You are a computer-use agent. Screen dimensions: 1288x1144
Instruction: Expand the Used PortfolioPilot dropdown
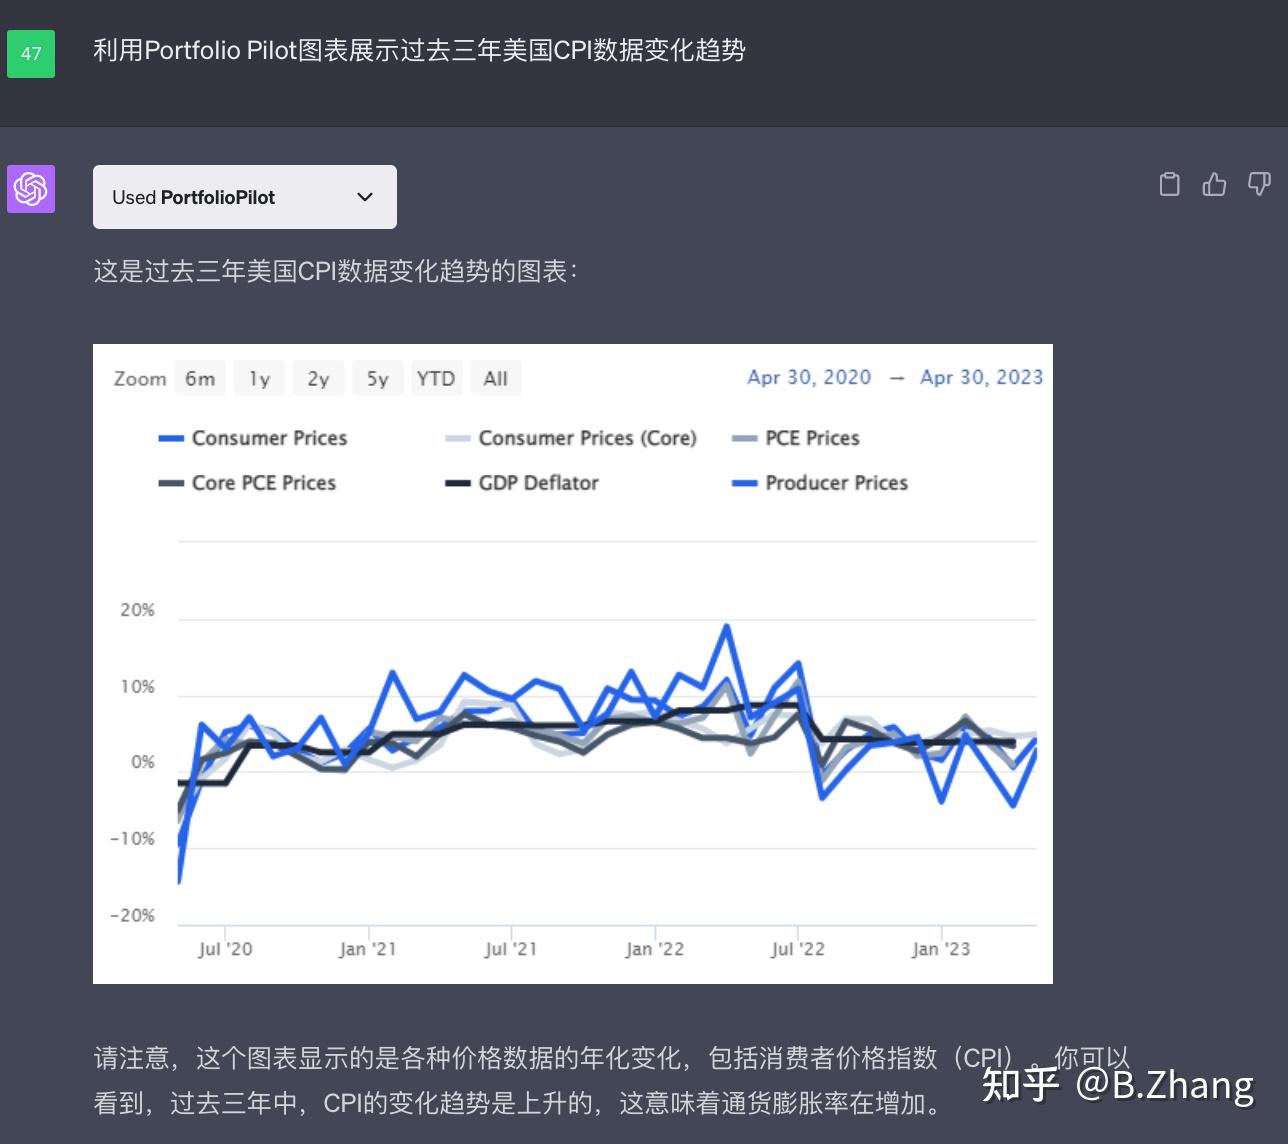pos(244,197)
